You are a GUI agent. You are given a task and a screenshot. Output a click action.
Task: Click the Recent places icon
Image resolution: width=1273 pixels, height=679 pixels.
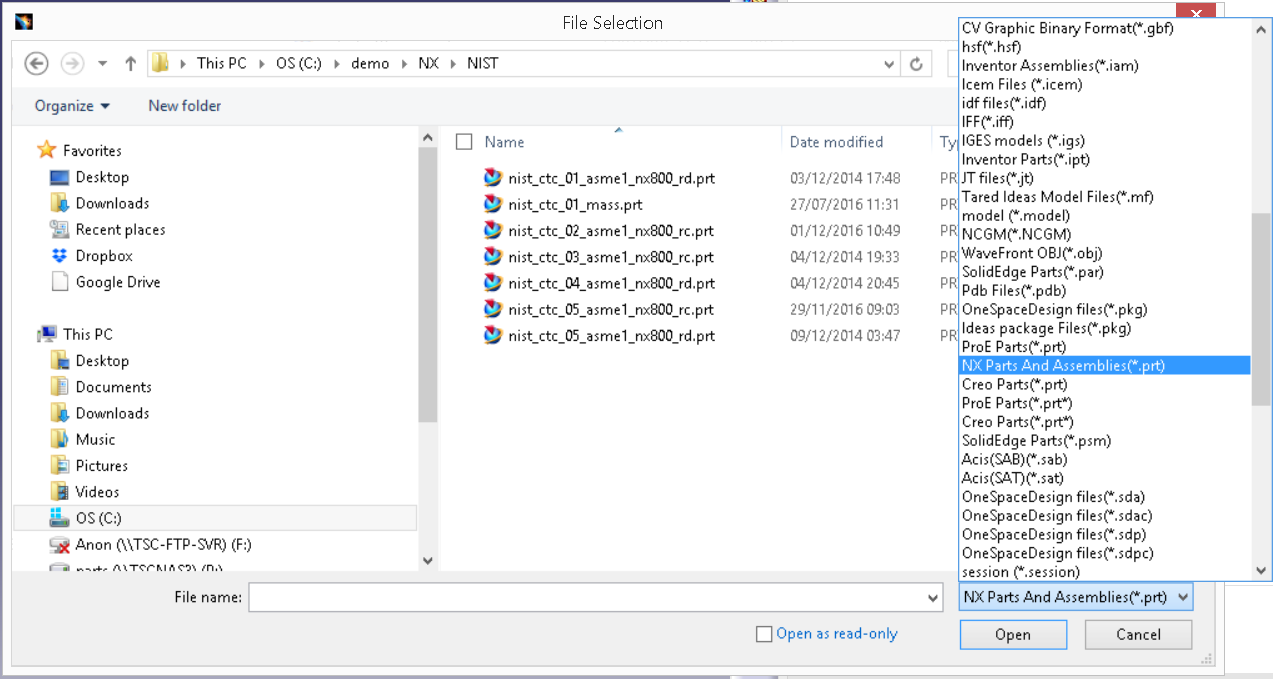[60, 229]
